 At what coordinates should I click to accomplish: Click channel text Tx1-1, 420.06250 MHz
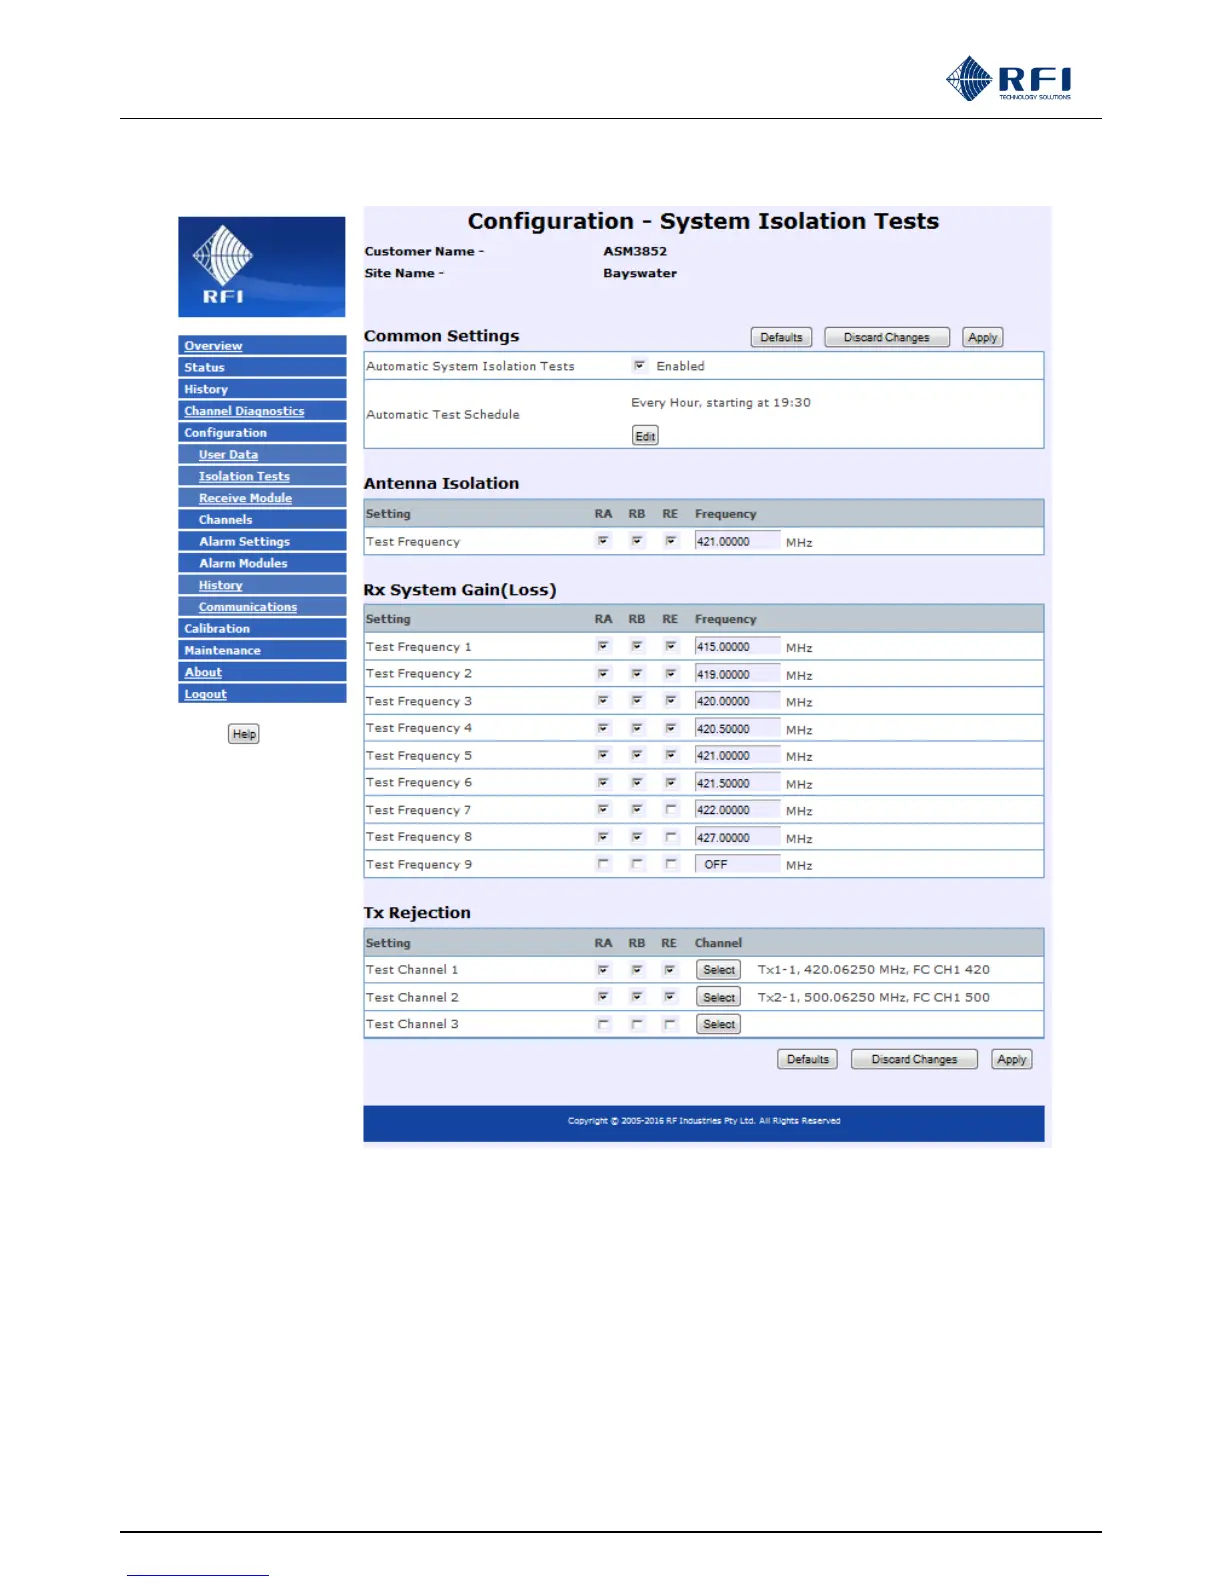tap(873, 970)
